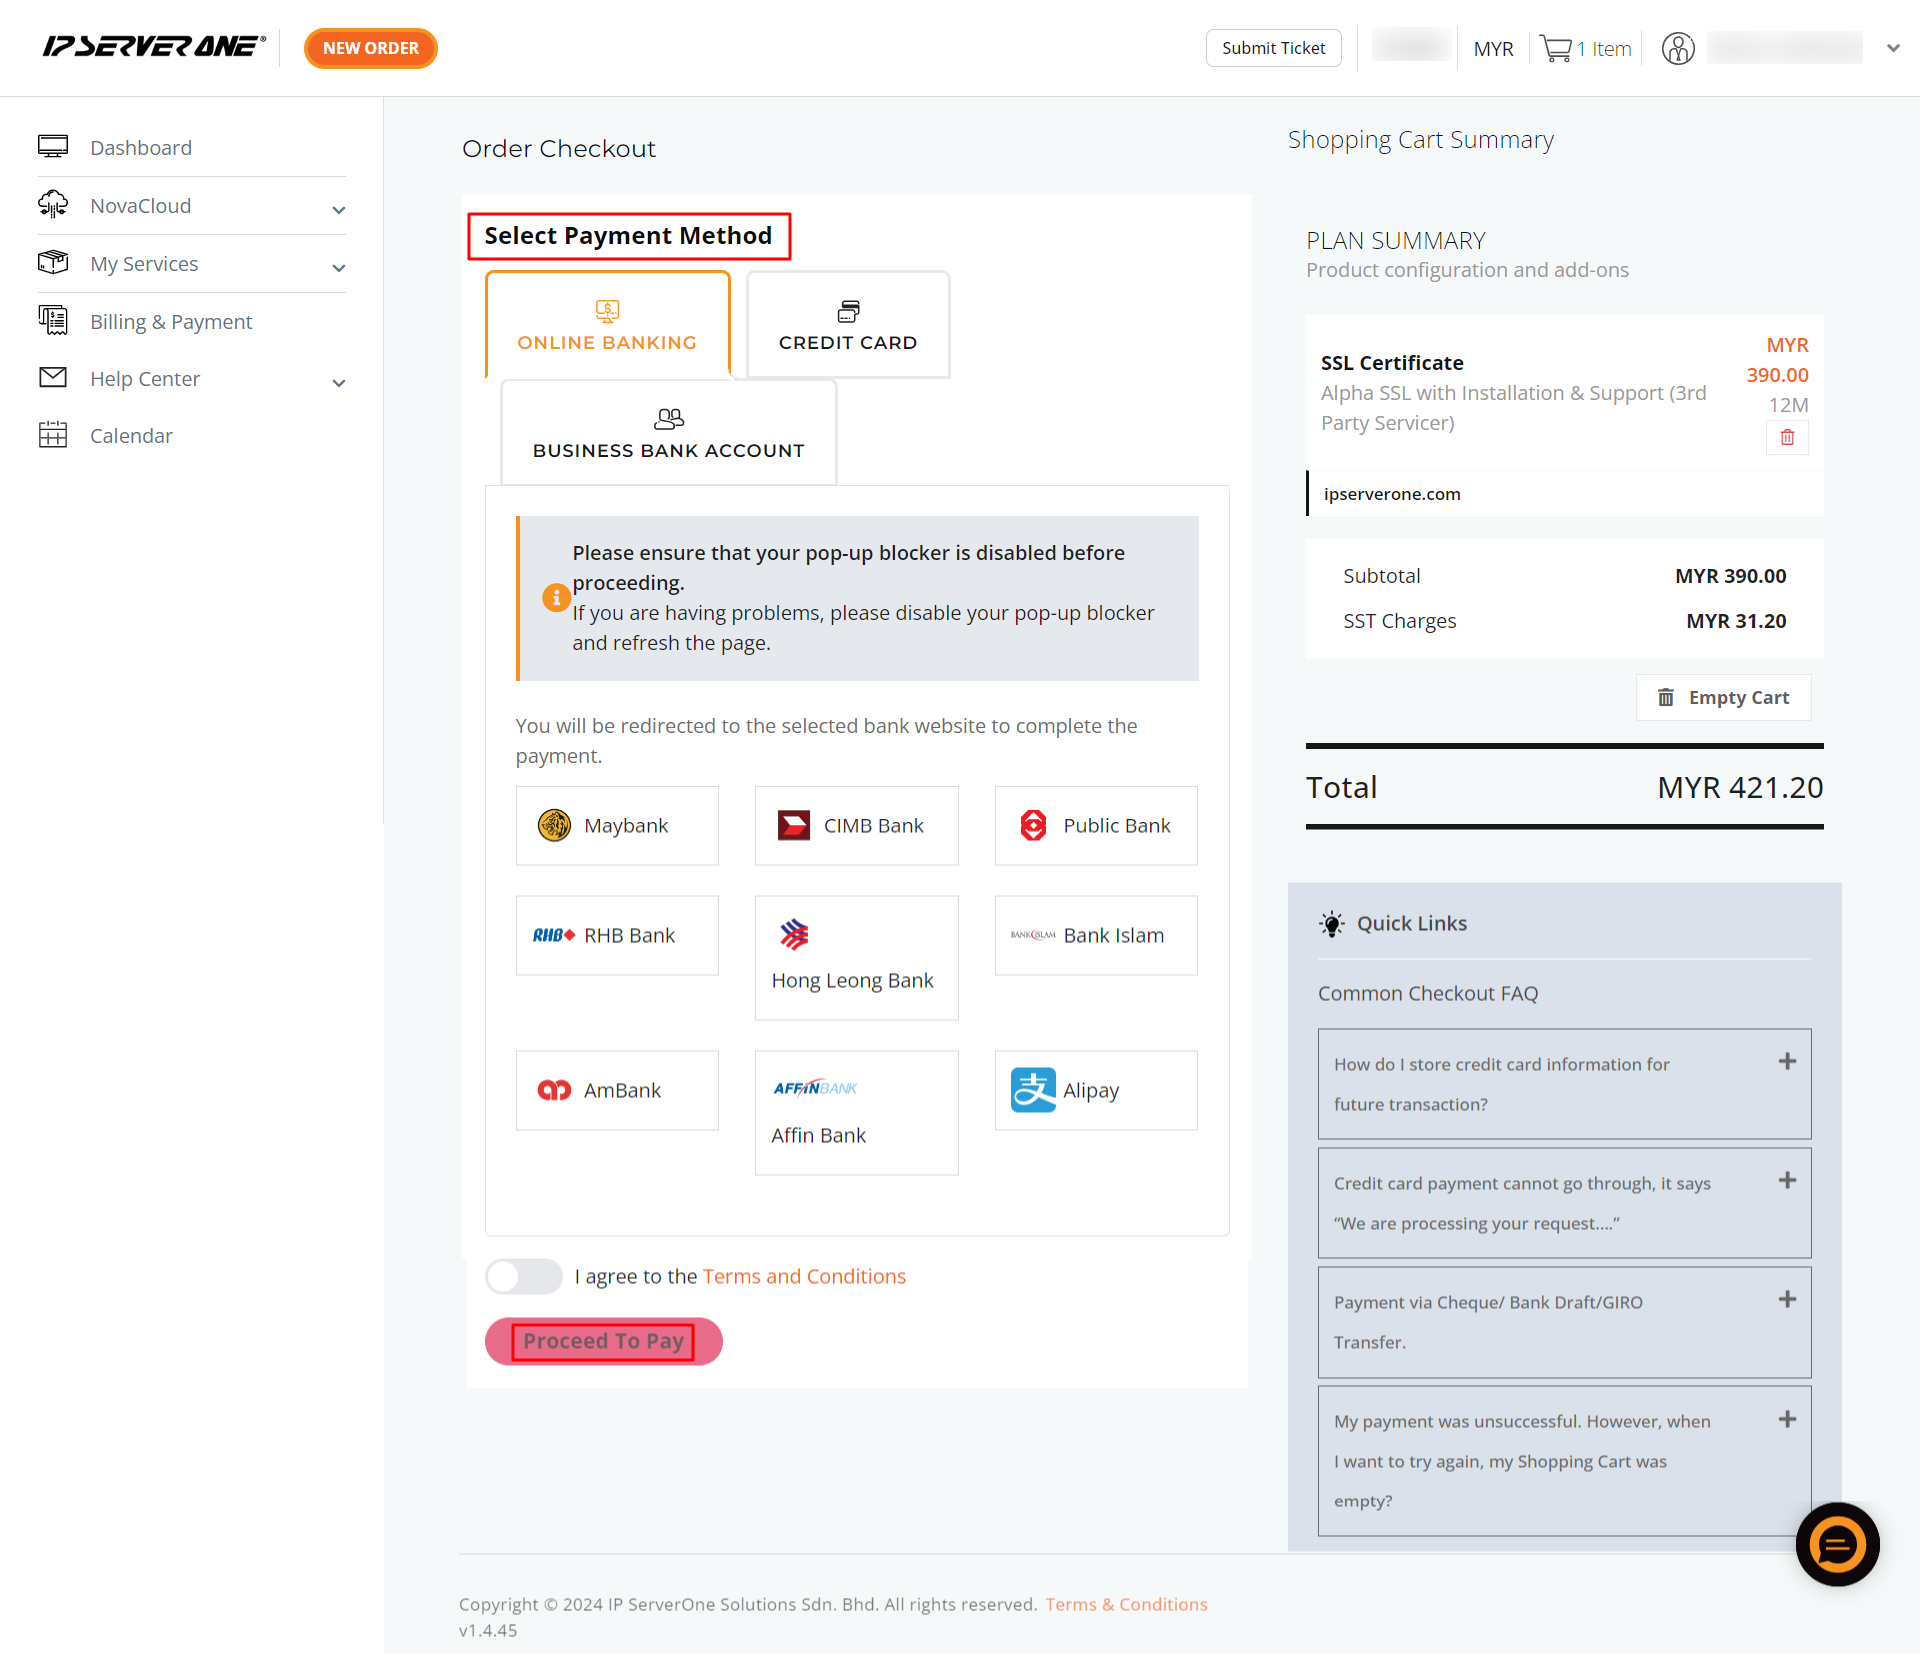
Task: Select Affin Bank option
Action: 857,1113
